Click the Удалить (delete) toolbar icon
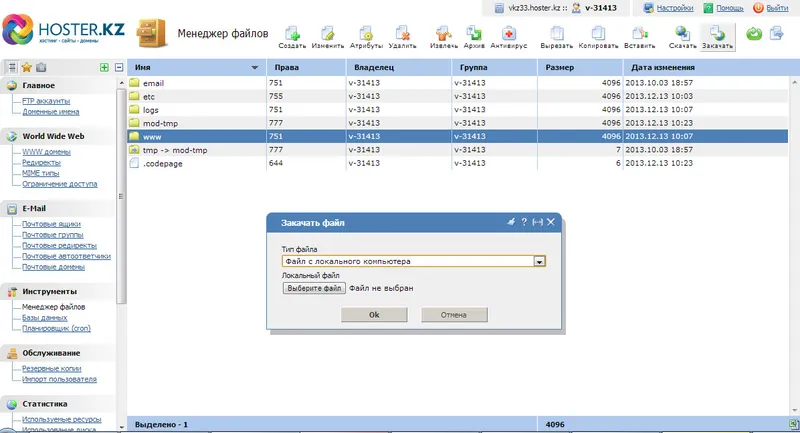The width and height of the screenshot is (800, 433). point(402,37)
